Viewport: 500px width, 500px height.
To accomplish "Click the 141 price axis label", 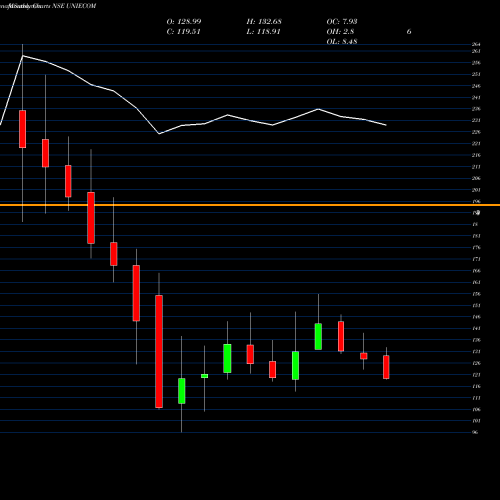I will (476, 328).
